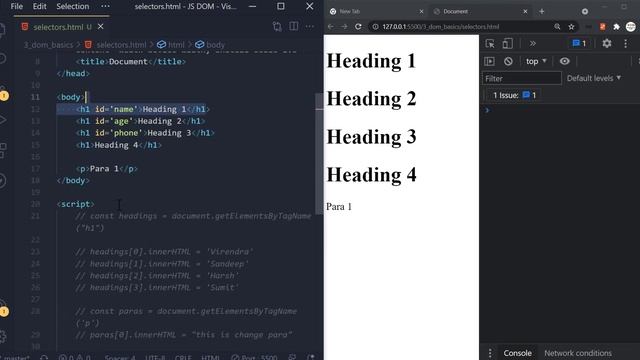The width and height of the screenshot is (640, 360).
Task: Click the Para 1 paragraph code line
Action: [x=107, y=169]
